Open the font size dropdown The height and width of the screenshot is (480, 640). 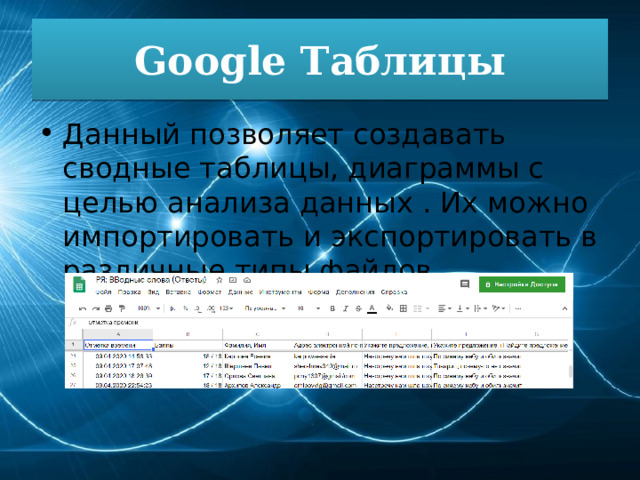[x=308, y=309]
